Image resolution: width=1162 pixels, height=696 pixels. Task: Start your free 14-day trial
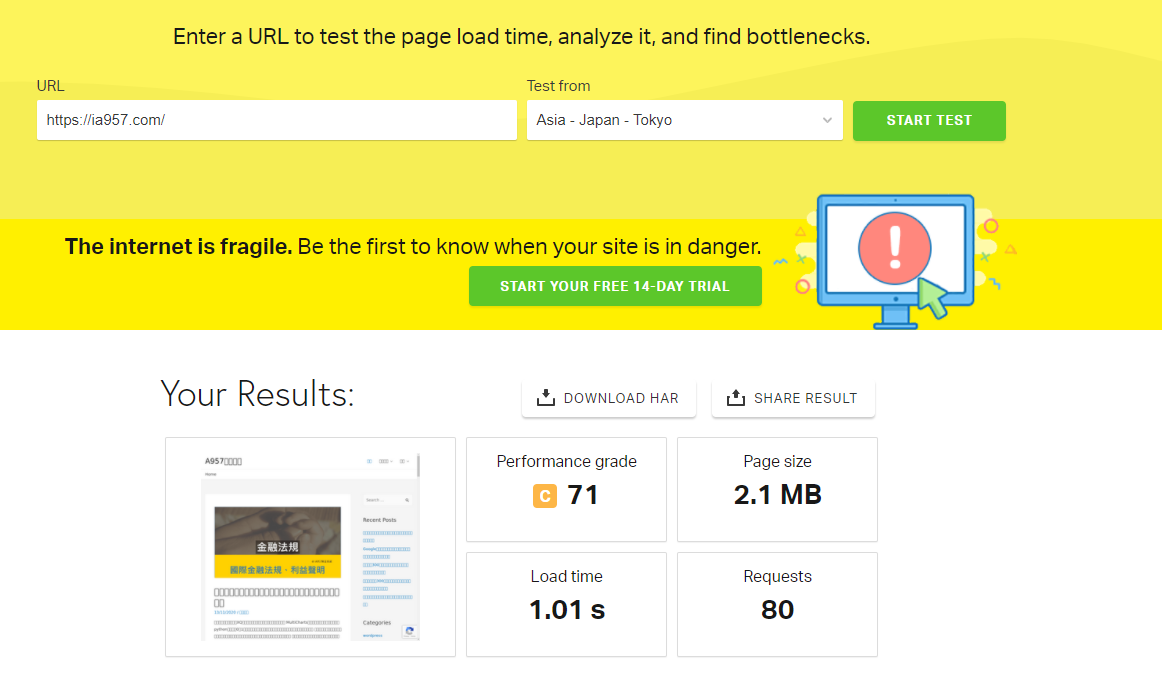pyautogui.click(x=615, y=286)
